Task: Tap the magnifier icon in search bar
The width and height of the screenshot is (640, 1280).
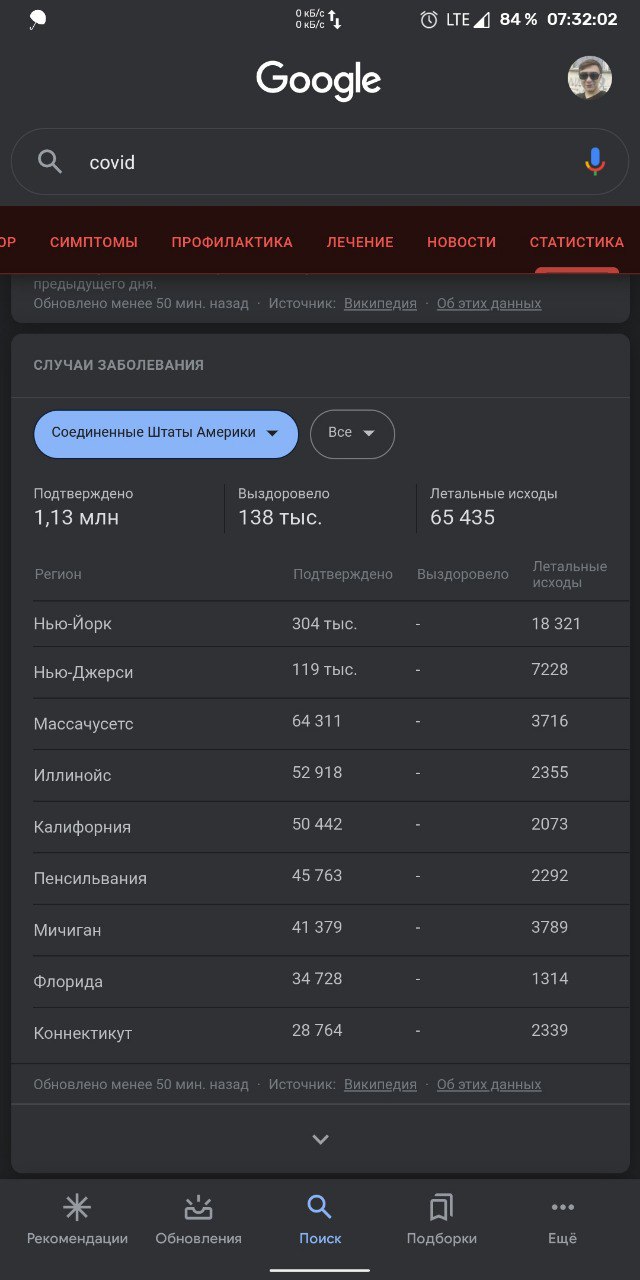Action: point(50,162)
